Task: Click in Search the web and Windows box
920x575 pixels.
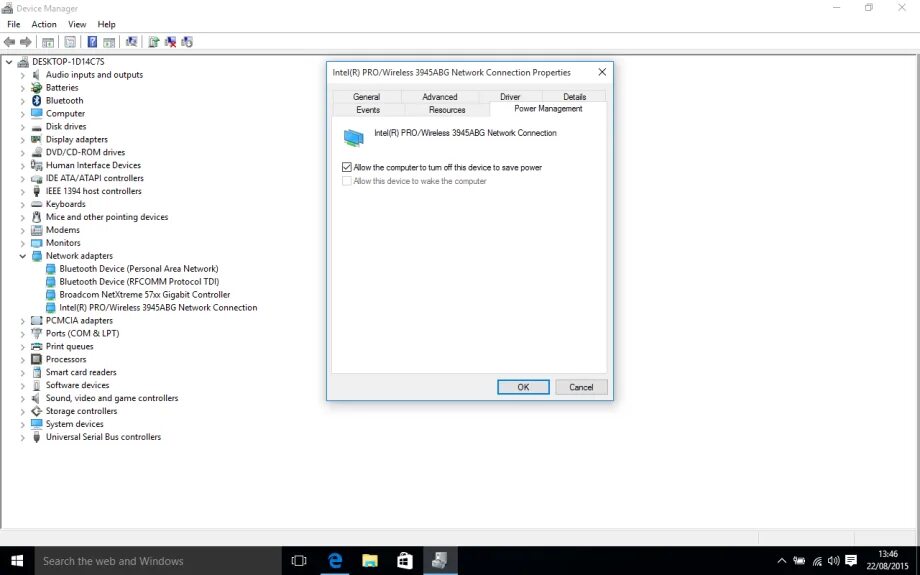Action: (x=158, y=561)
